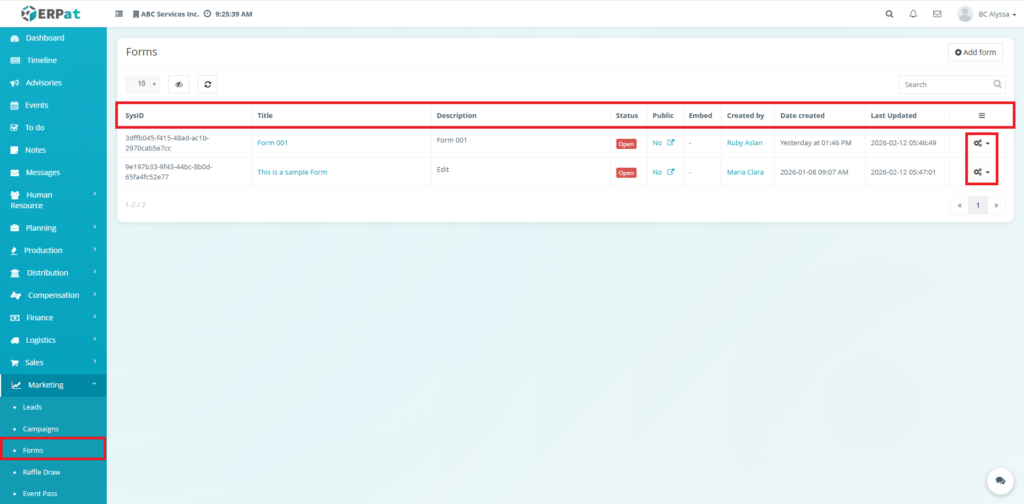Viewport: 1024px width, 504px height.
Task: Click the column menu icon in table header
Action: click(981, 116)
